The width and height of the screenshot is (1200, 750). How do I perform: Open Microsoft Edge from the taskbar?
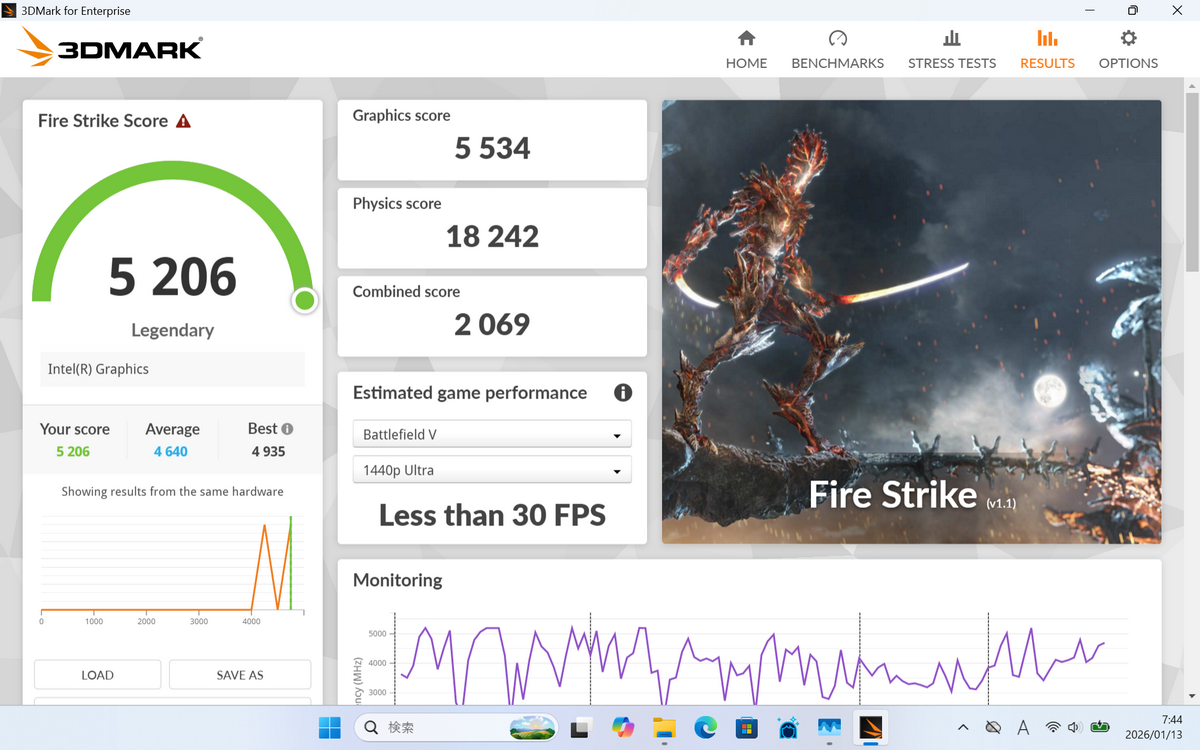pos(706,727)
